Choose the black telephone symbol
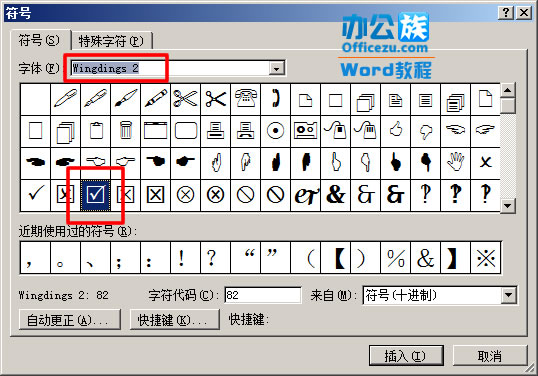 [246, 99]
